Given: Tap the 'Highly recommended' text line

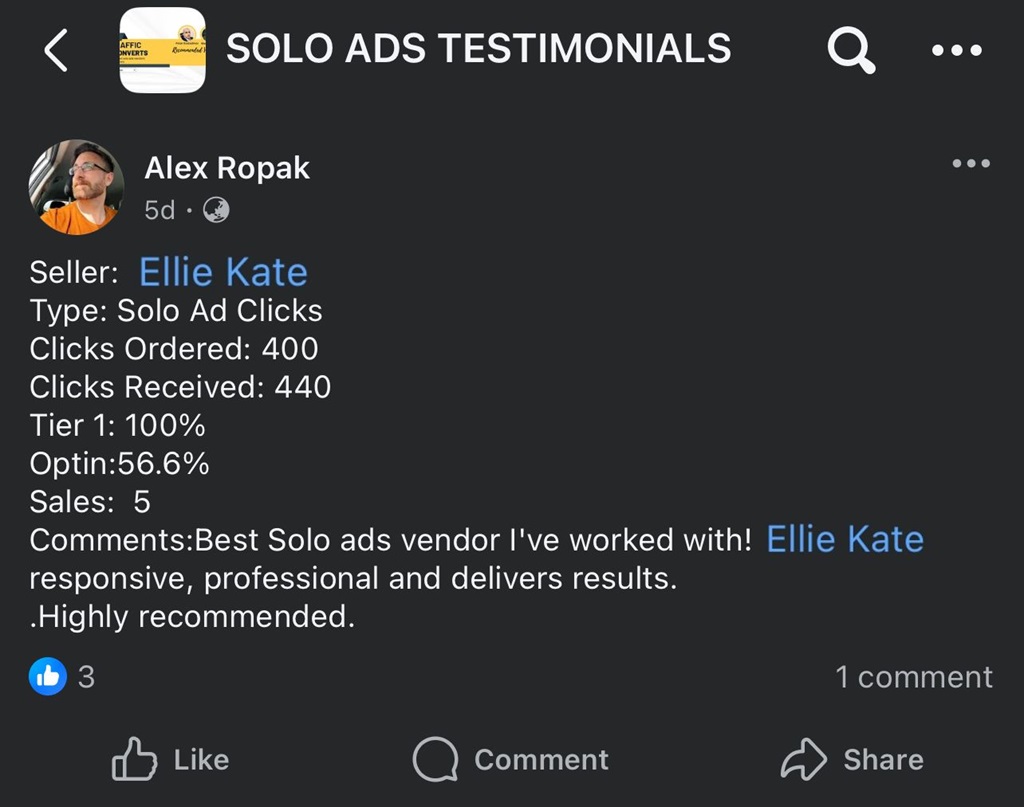Looking at the screenshot, I should pos(192,617).
